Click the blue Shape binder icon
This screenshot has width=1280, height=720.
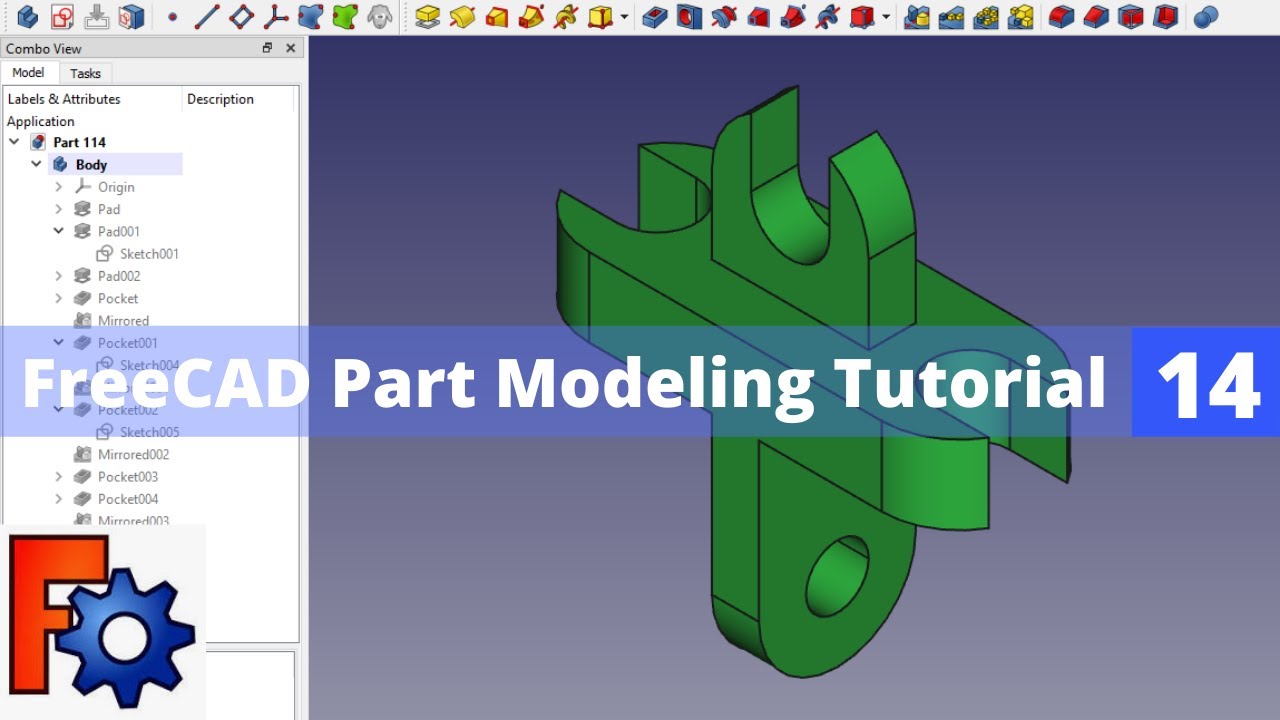(310, 16)
